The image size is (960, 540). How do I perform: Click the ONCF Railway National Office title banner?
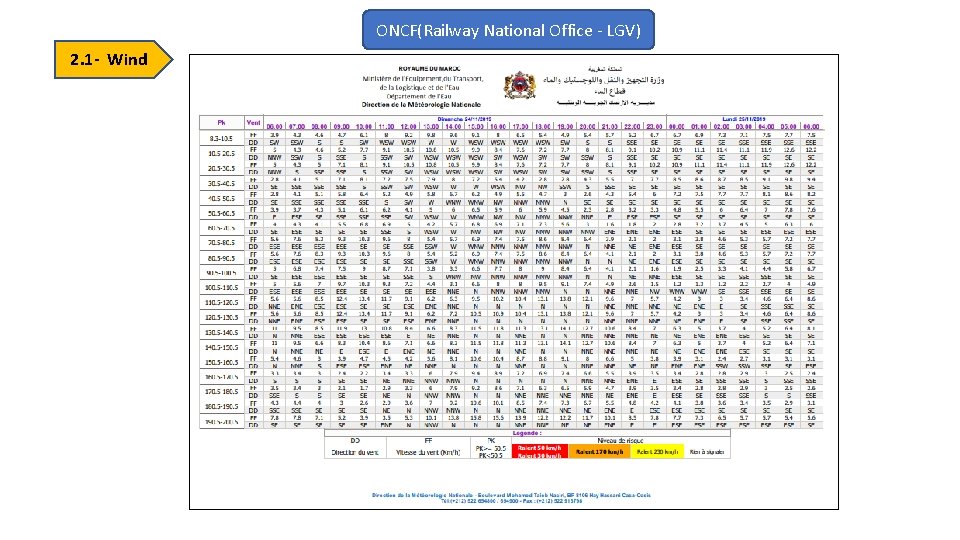[x=508, y=30]
